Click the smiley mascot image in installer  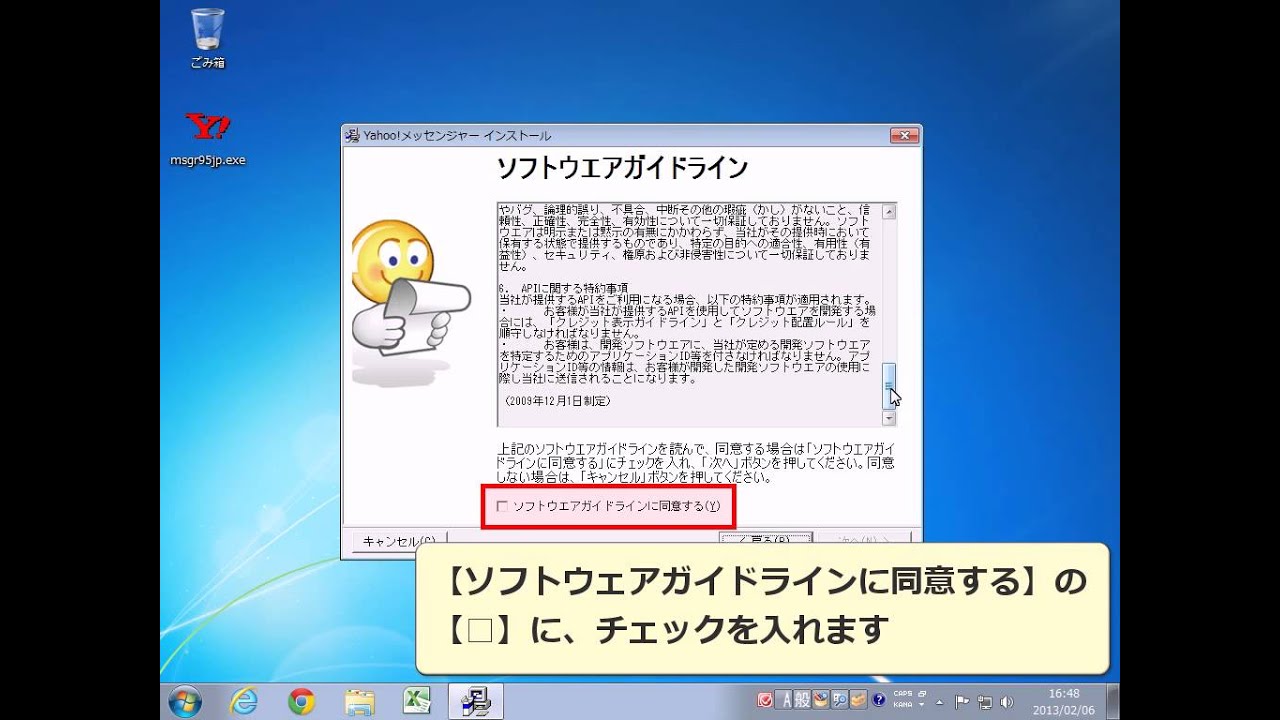(410, 303)
